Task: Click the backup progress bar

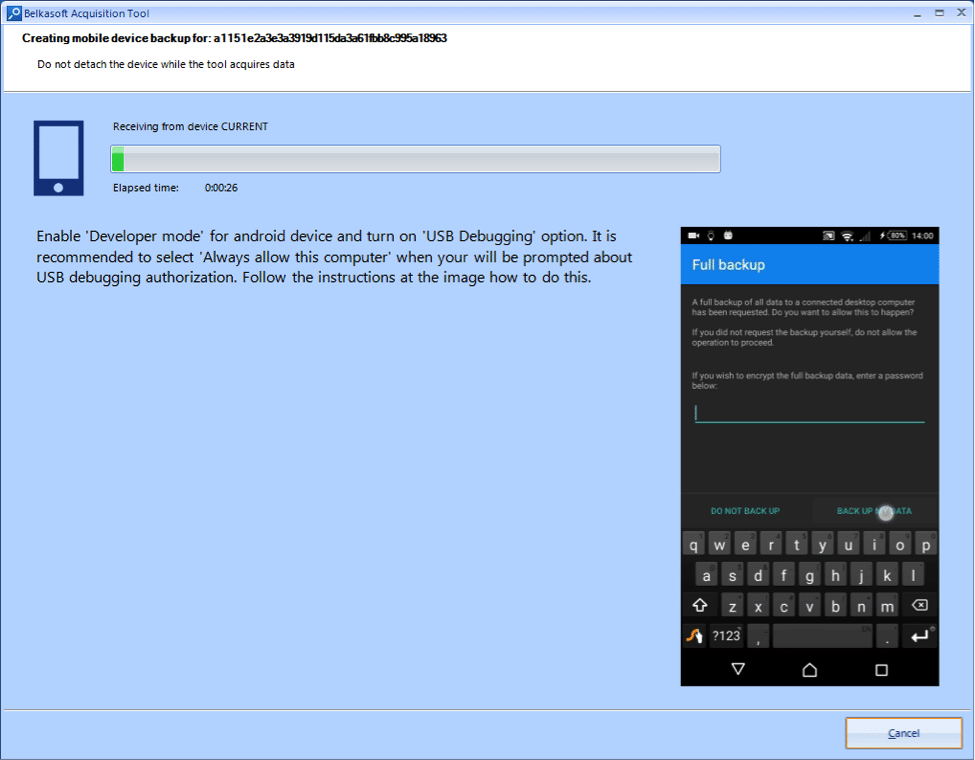Action: (x=415, y=159)
